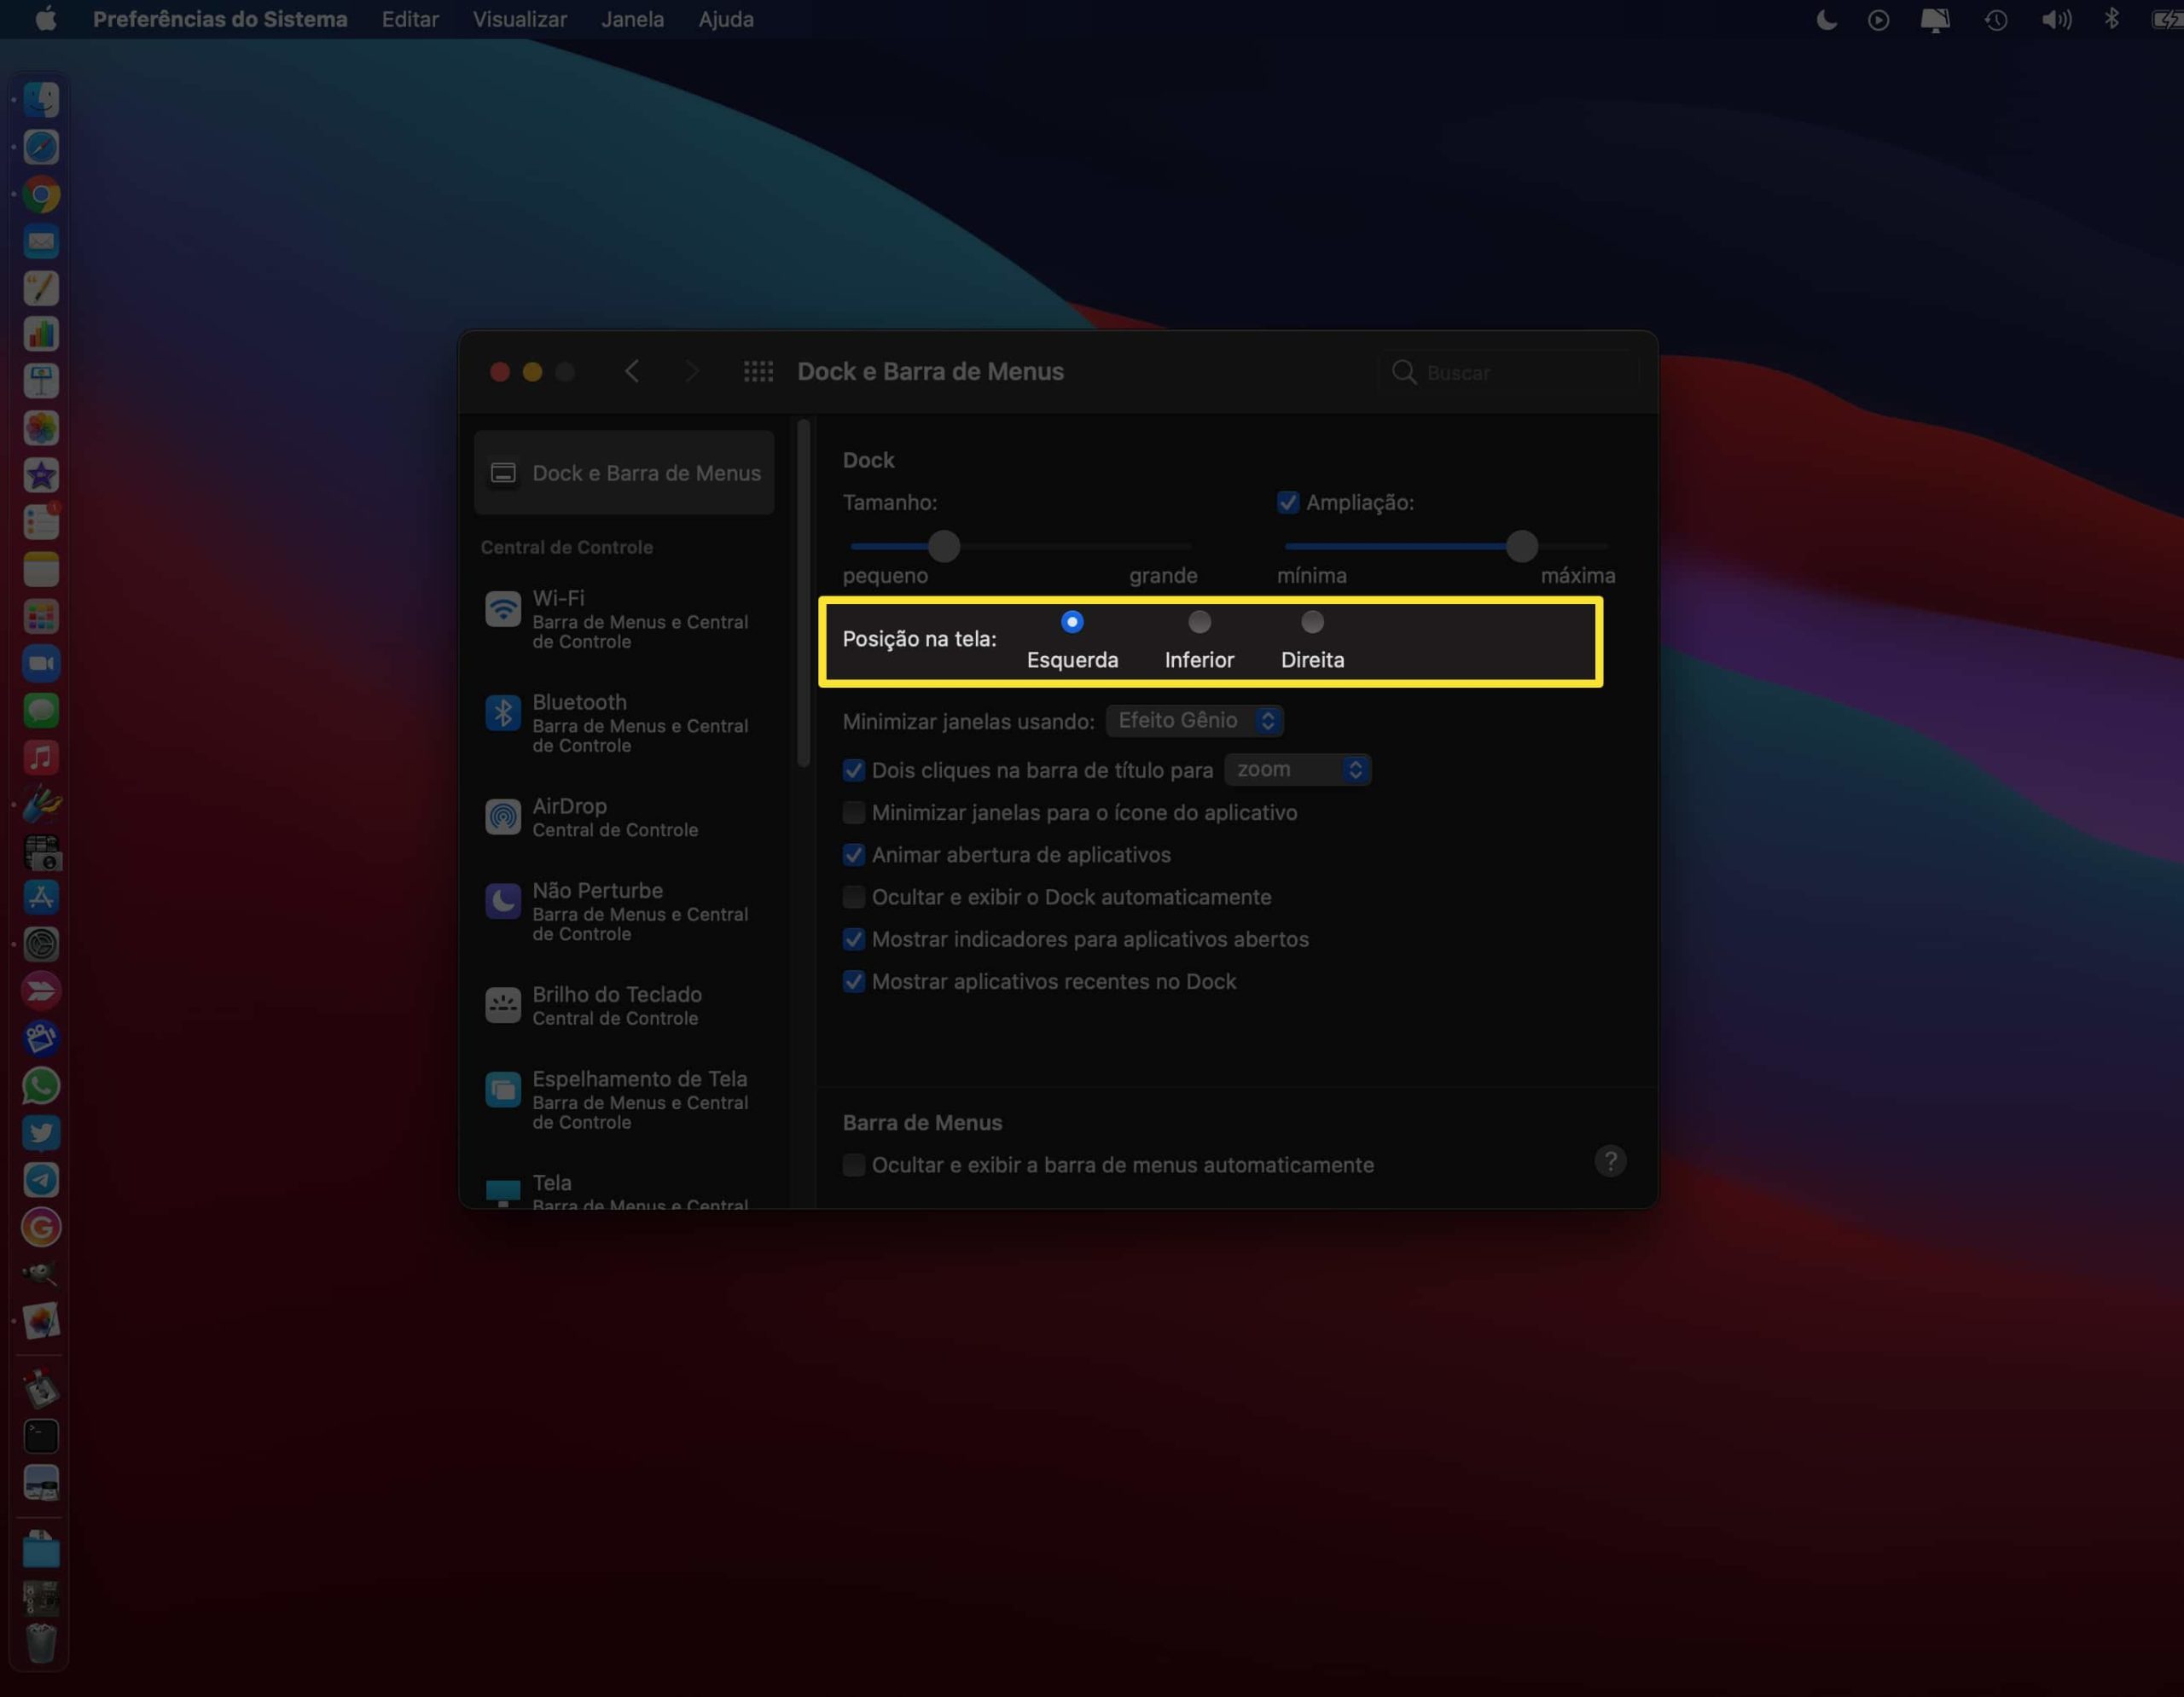Open the Janela menu
The width and height of the screenshot is (2184, 1697).
pyautogui.click(x=632, y=20)
